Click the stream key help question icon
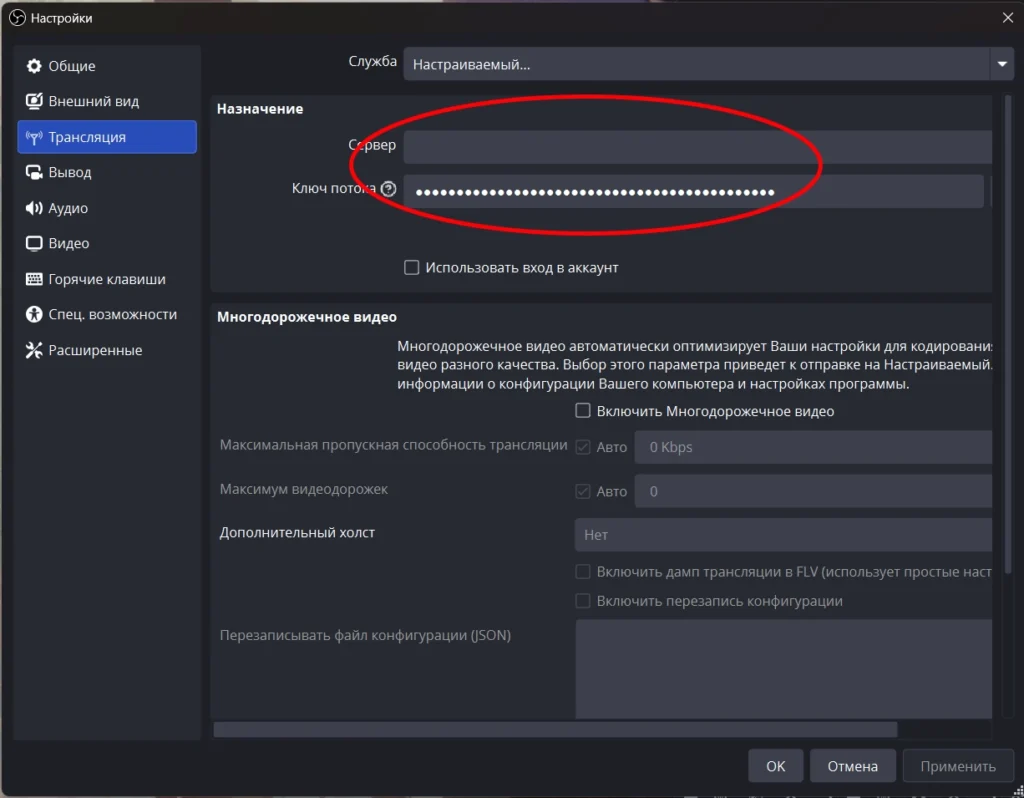The image size is (1024, 798). (388, 189)
